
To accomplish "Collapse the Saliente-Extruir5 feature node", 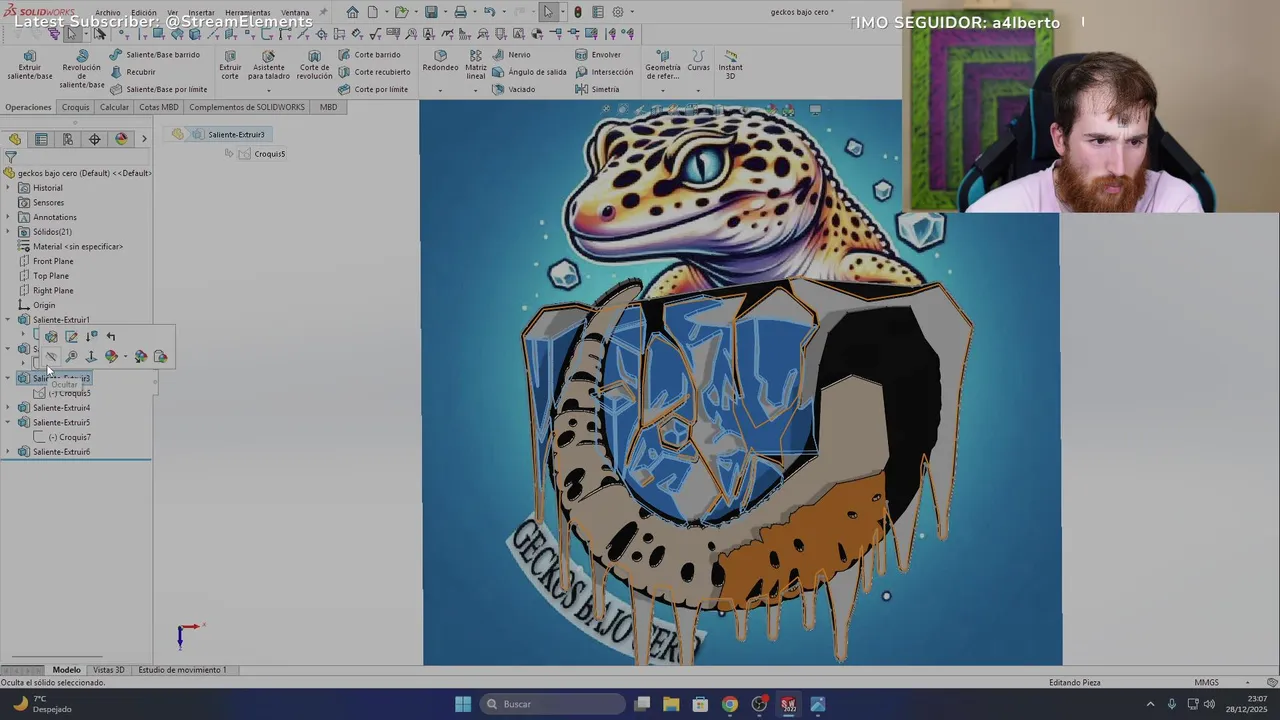I will point(9,422).
